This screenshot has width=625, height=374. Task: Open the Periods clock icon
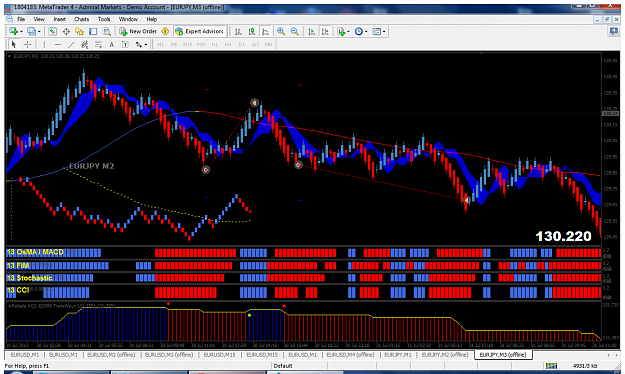point(359,31)
